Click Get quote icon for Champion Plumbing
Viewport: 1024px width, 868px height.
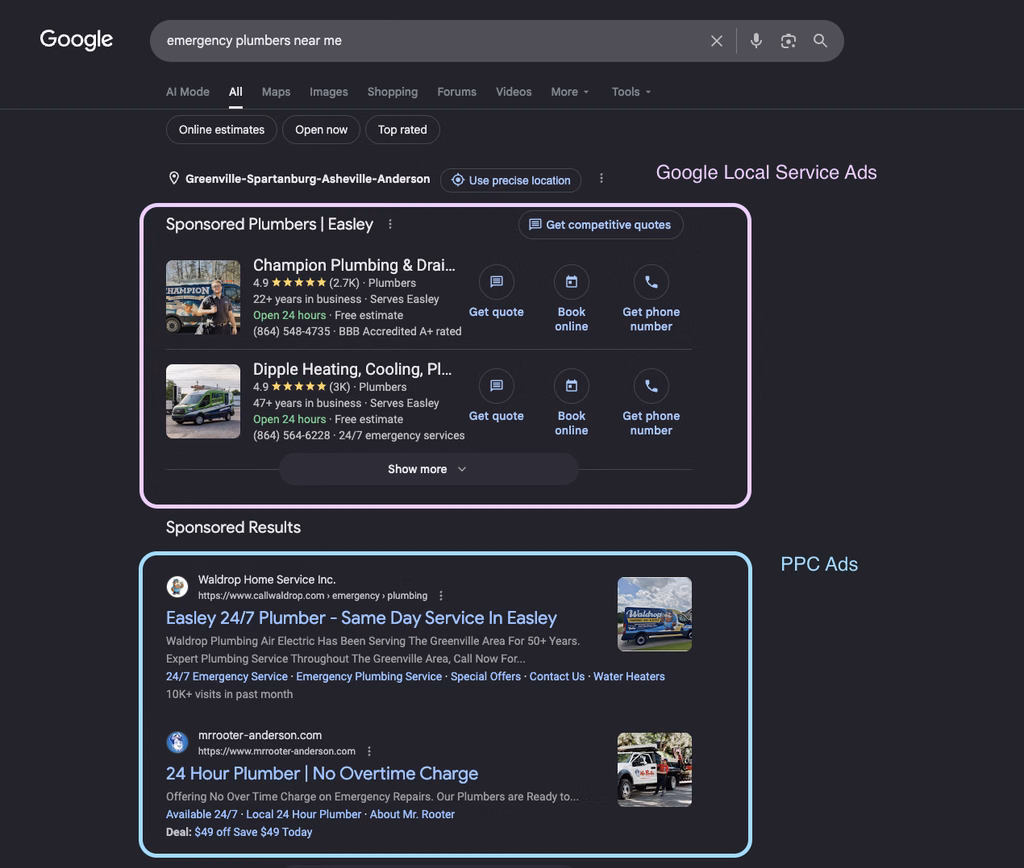(496, 281)
